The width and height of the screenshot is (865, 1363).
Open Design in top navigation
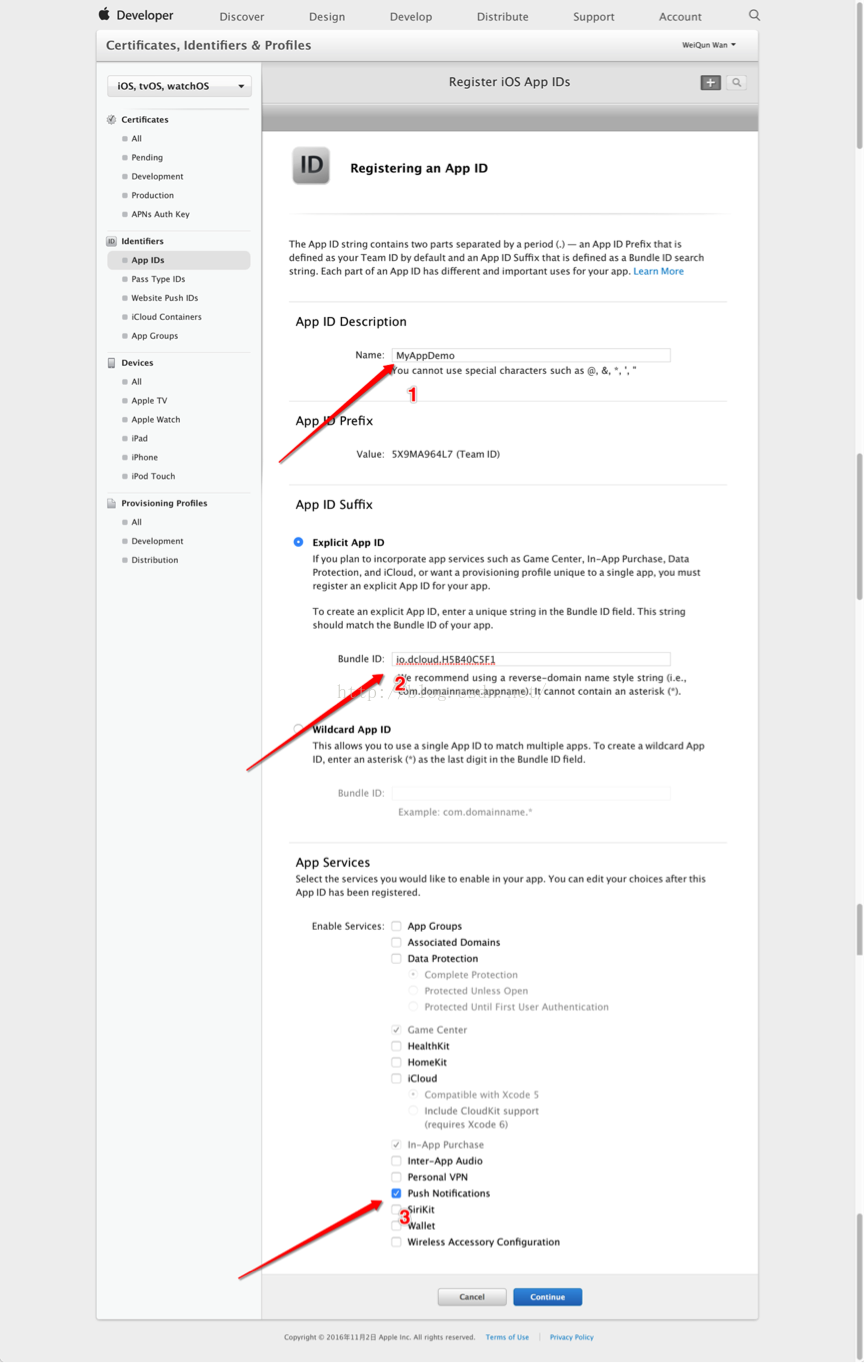(327, 16)
